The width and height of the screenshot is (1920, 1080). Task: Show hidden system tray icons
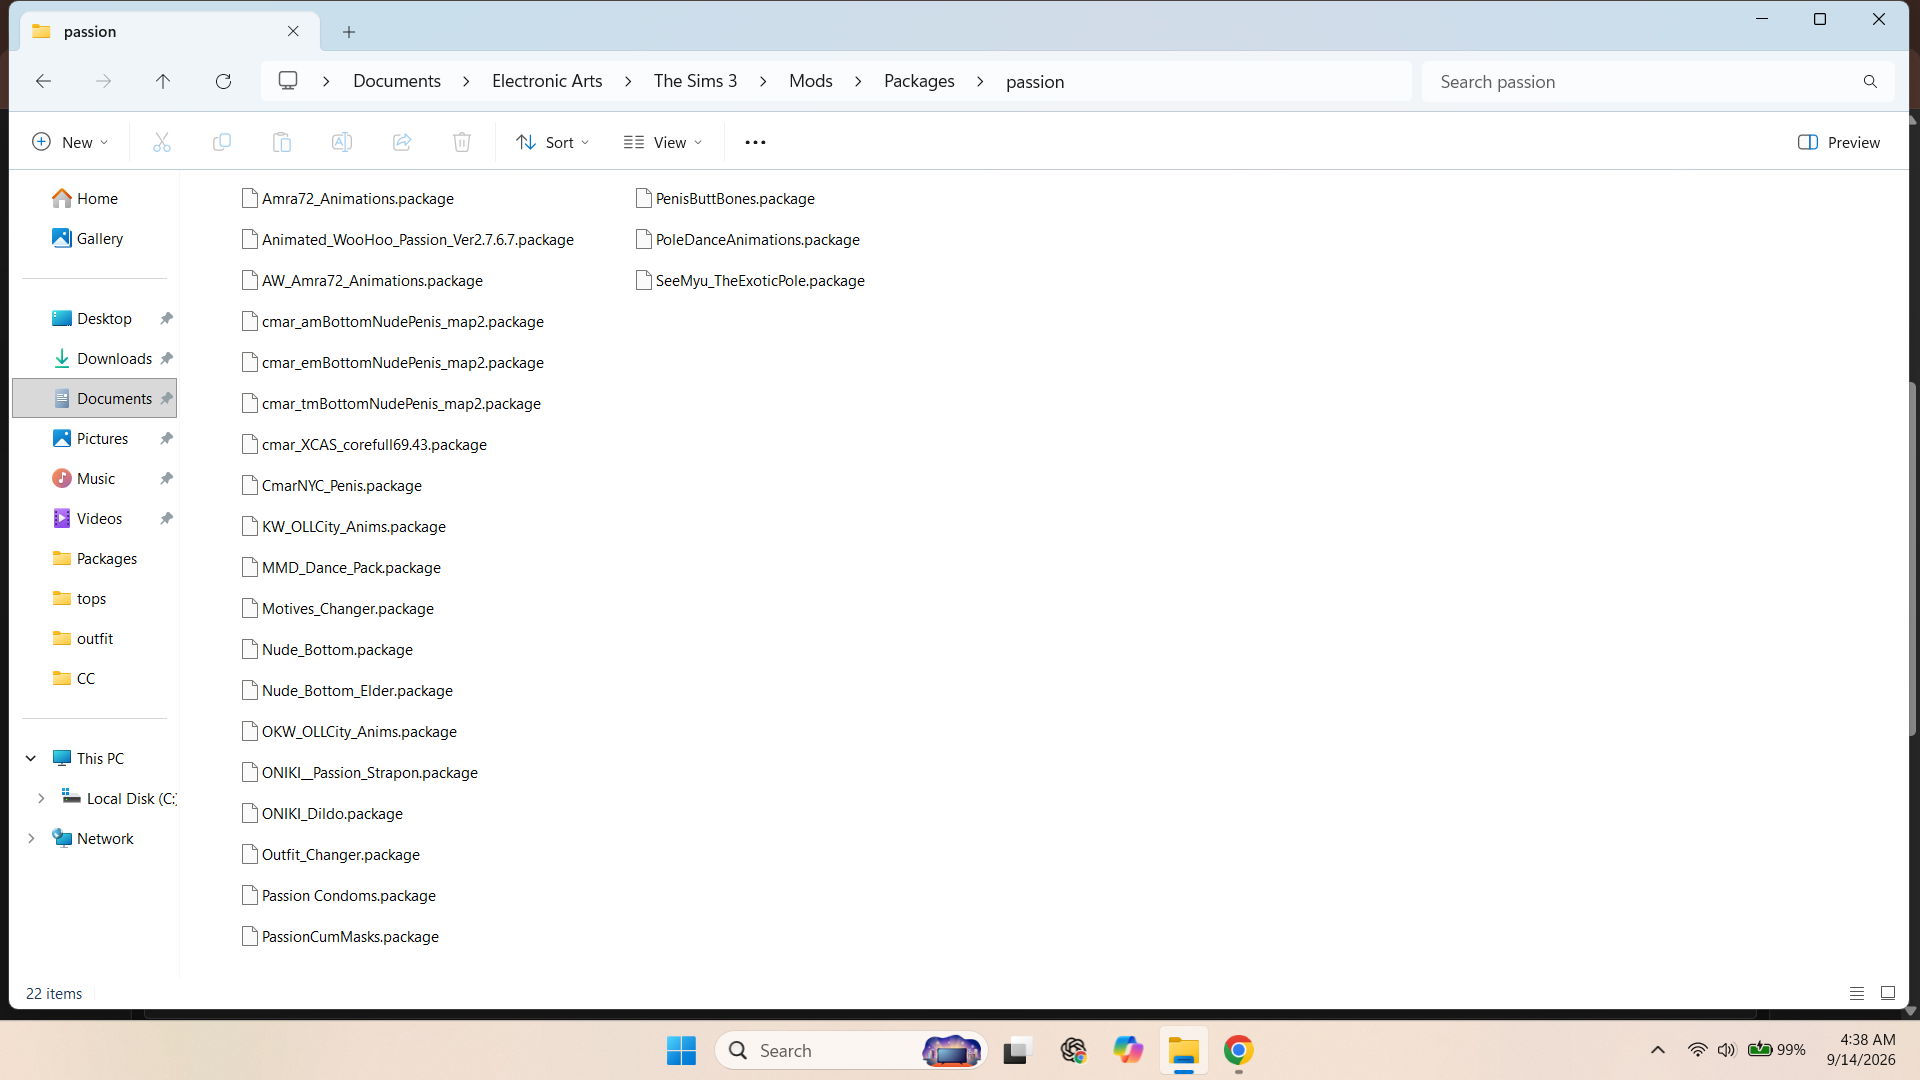1658,1050
